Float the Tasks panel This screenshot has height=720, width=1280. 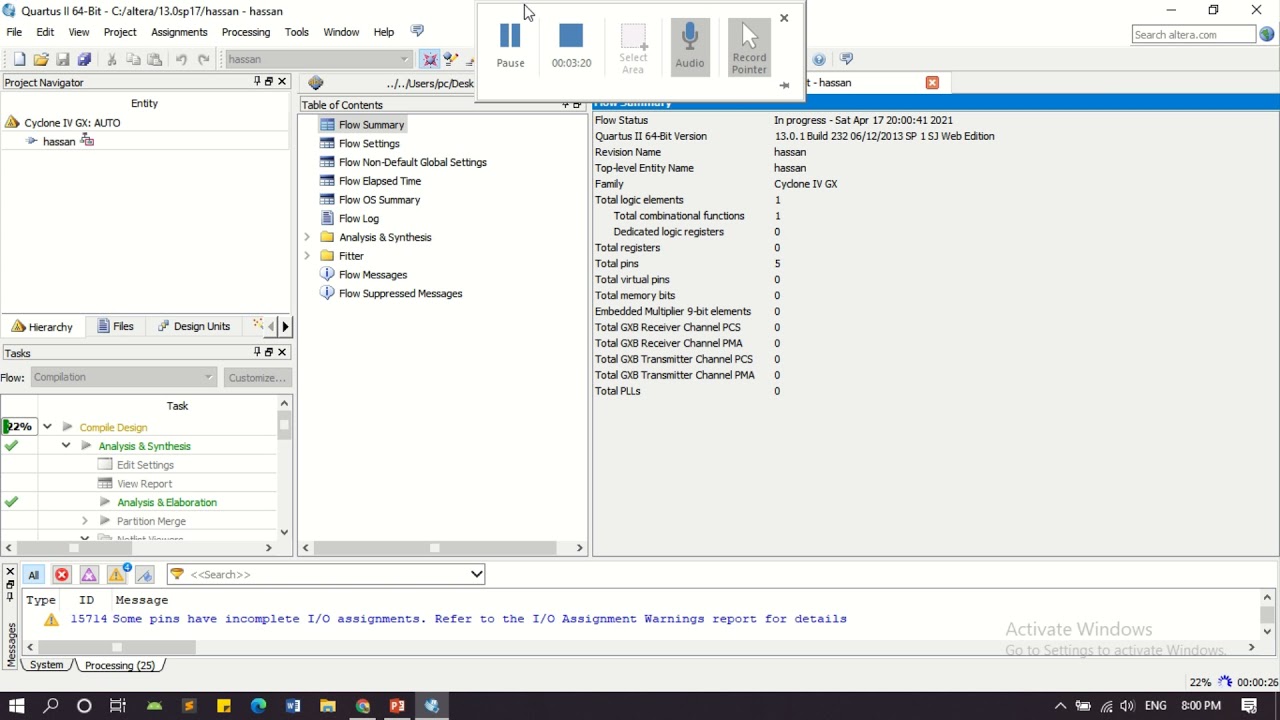269,352
